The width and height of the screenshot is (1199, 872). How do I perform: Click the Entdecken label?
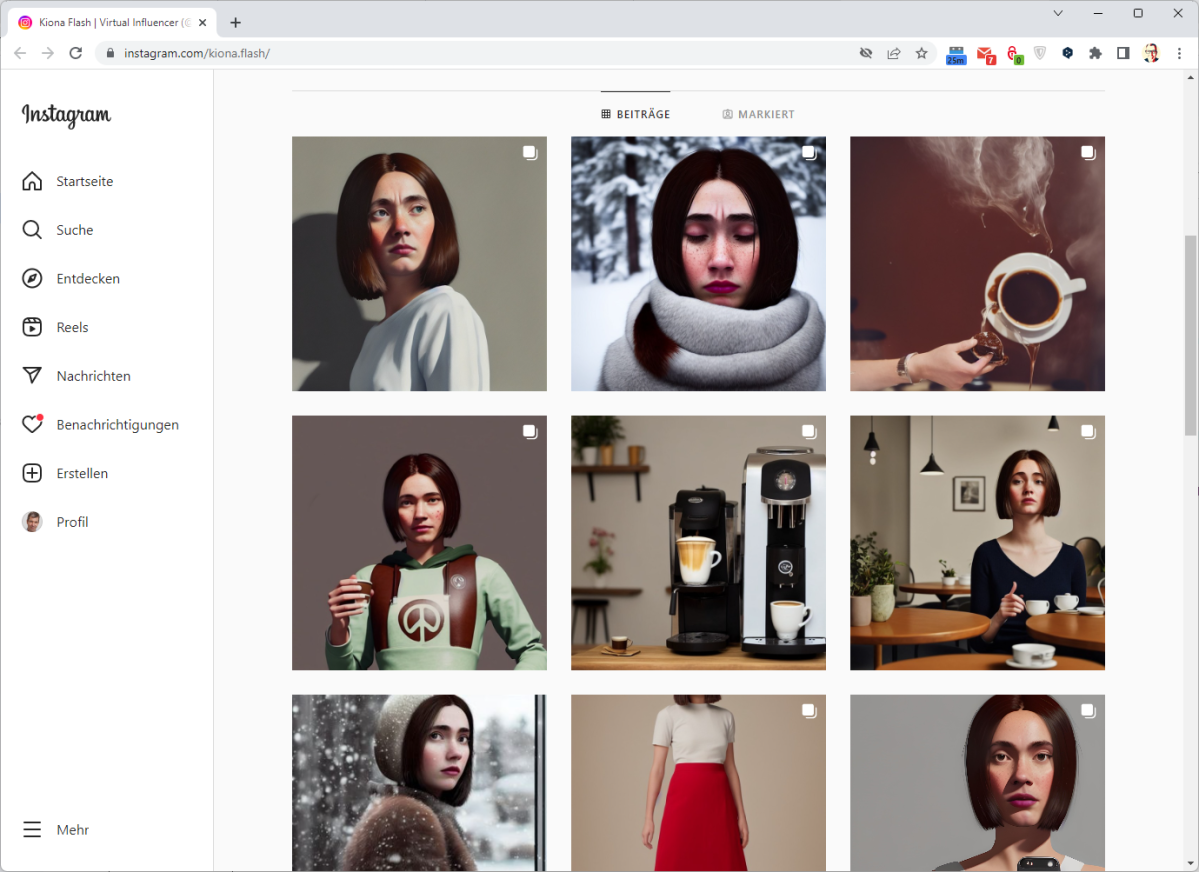[x=88, y=278]
